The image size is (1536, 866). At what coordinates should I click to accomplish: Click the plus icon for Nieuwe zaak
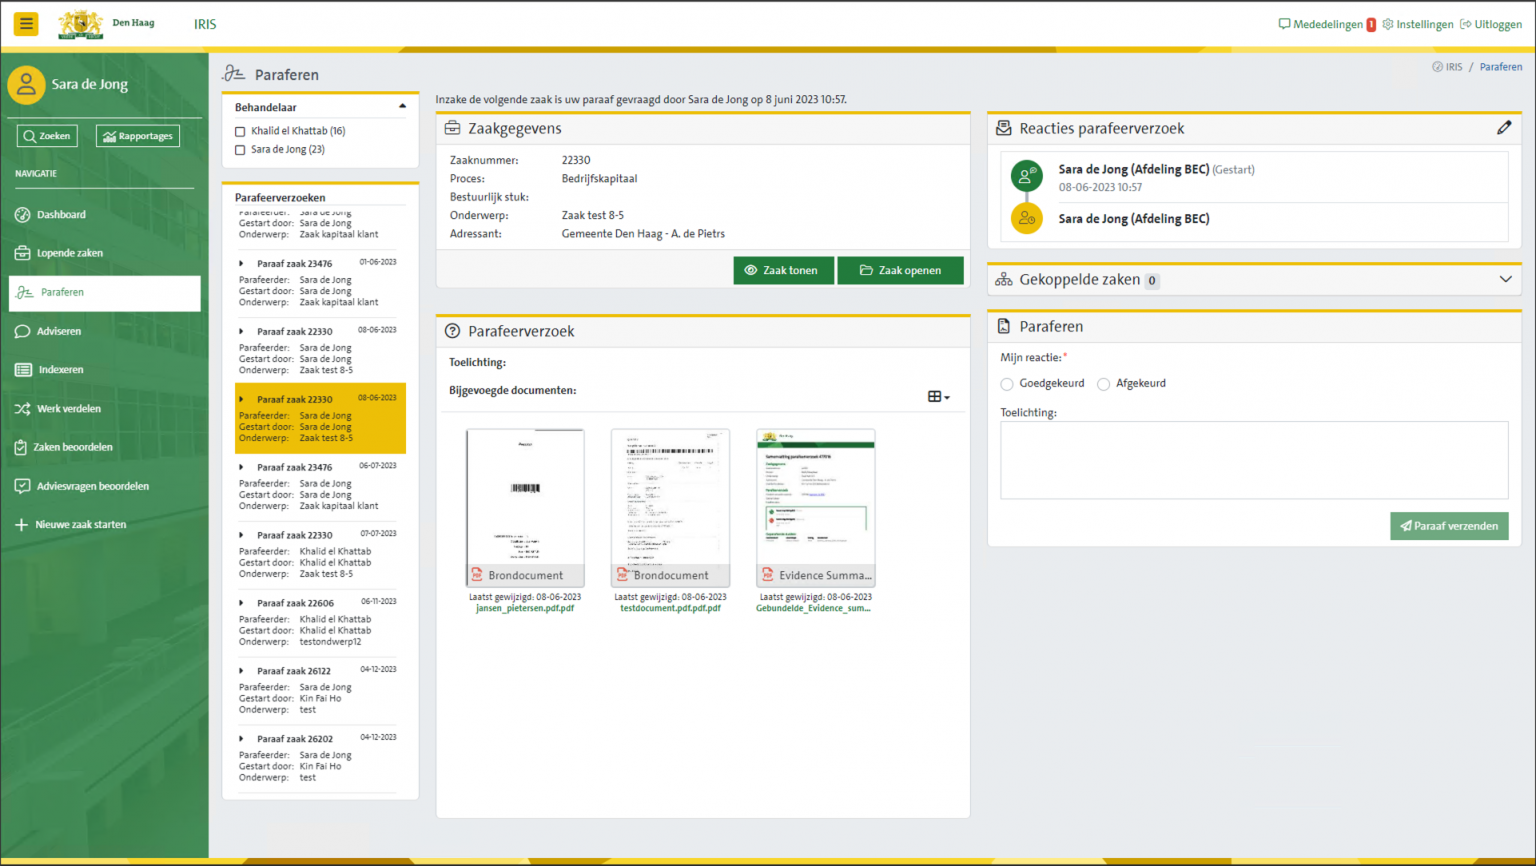(x=21, y=524)
